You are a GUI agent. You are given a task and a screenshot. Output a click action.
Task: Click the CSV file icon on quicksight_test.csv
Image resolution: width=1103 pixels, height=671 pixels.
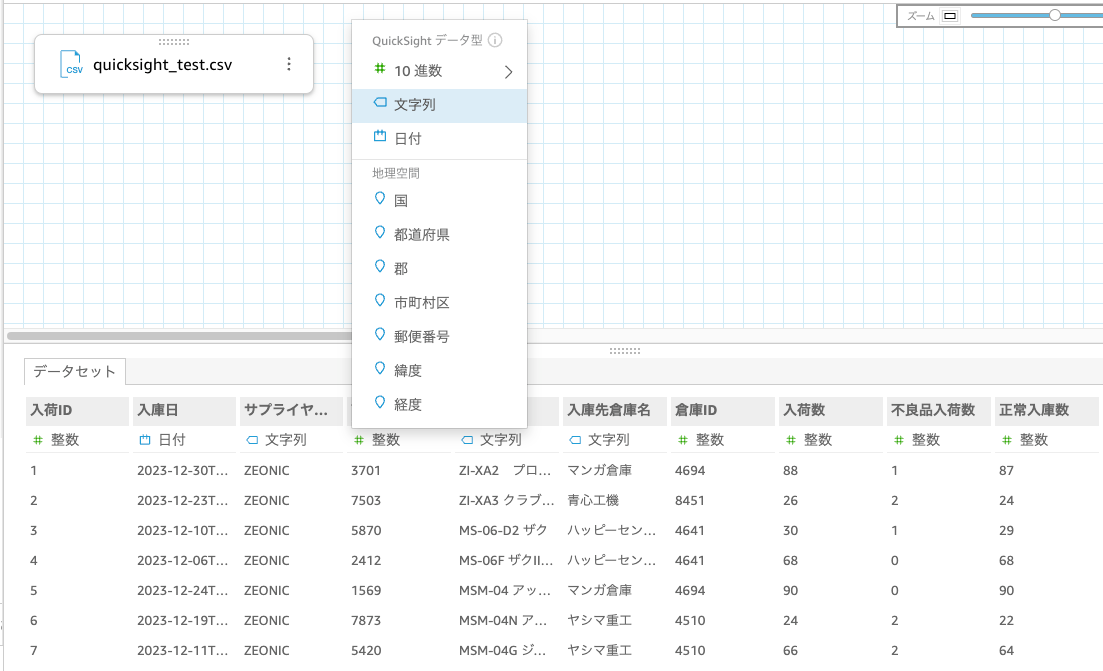[71, 63]
